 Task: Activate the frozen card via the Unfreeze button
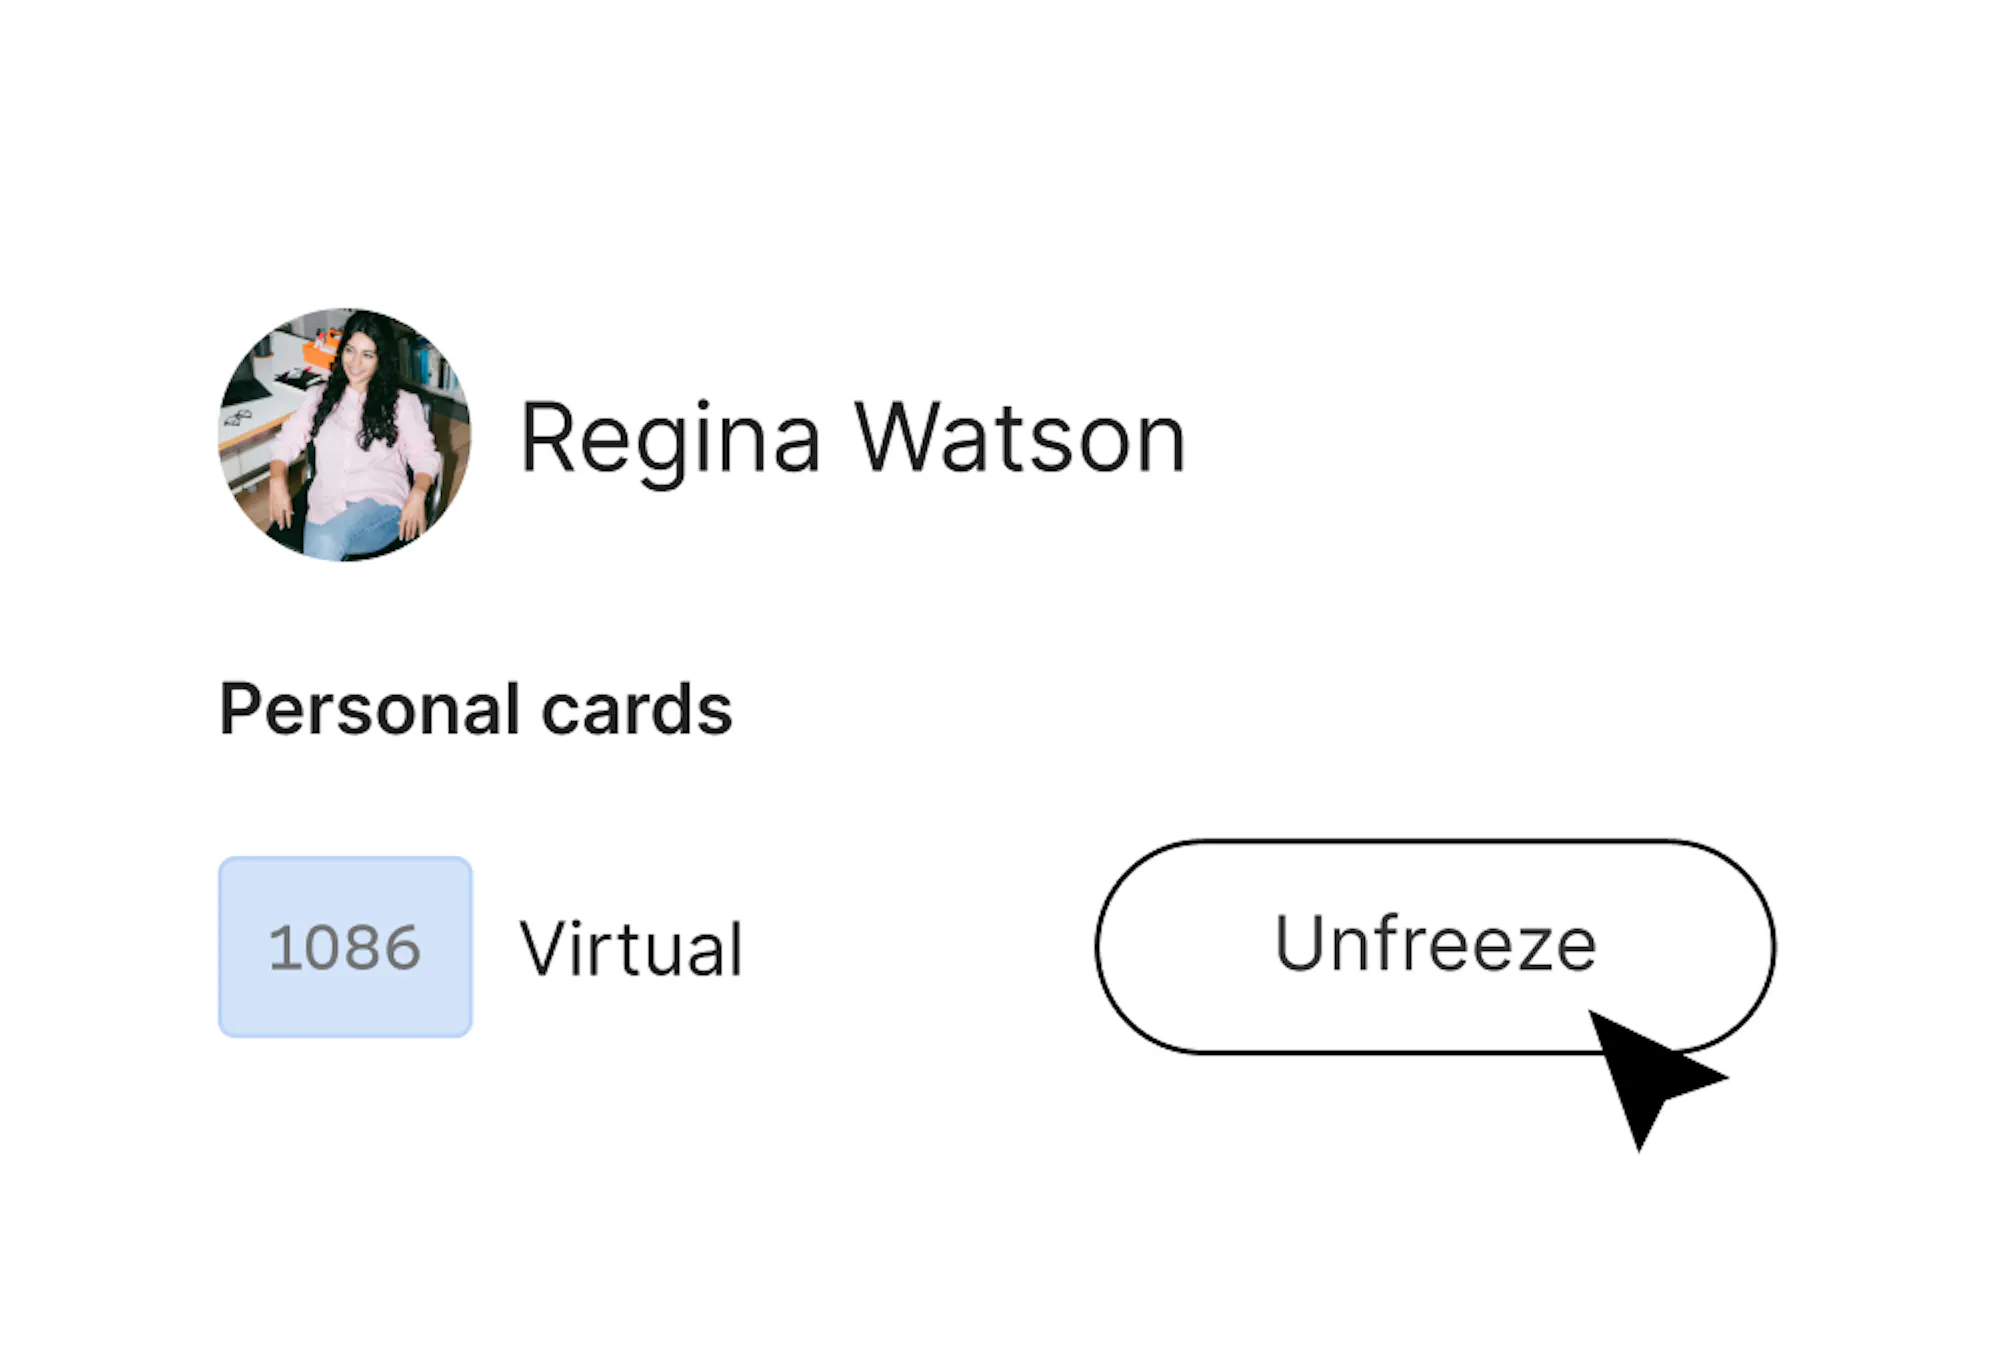point(1435,946)
